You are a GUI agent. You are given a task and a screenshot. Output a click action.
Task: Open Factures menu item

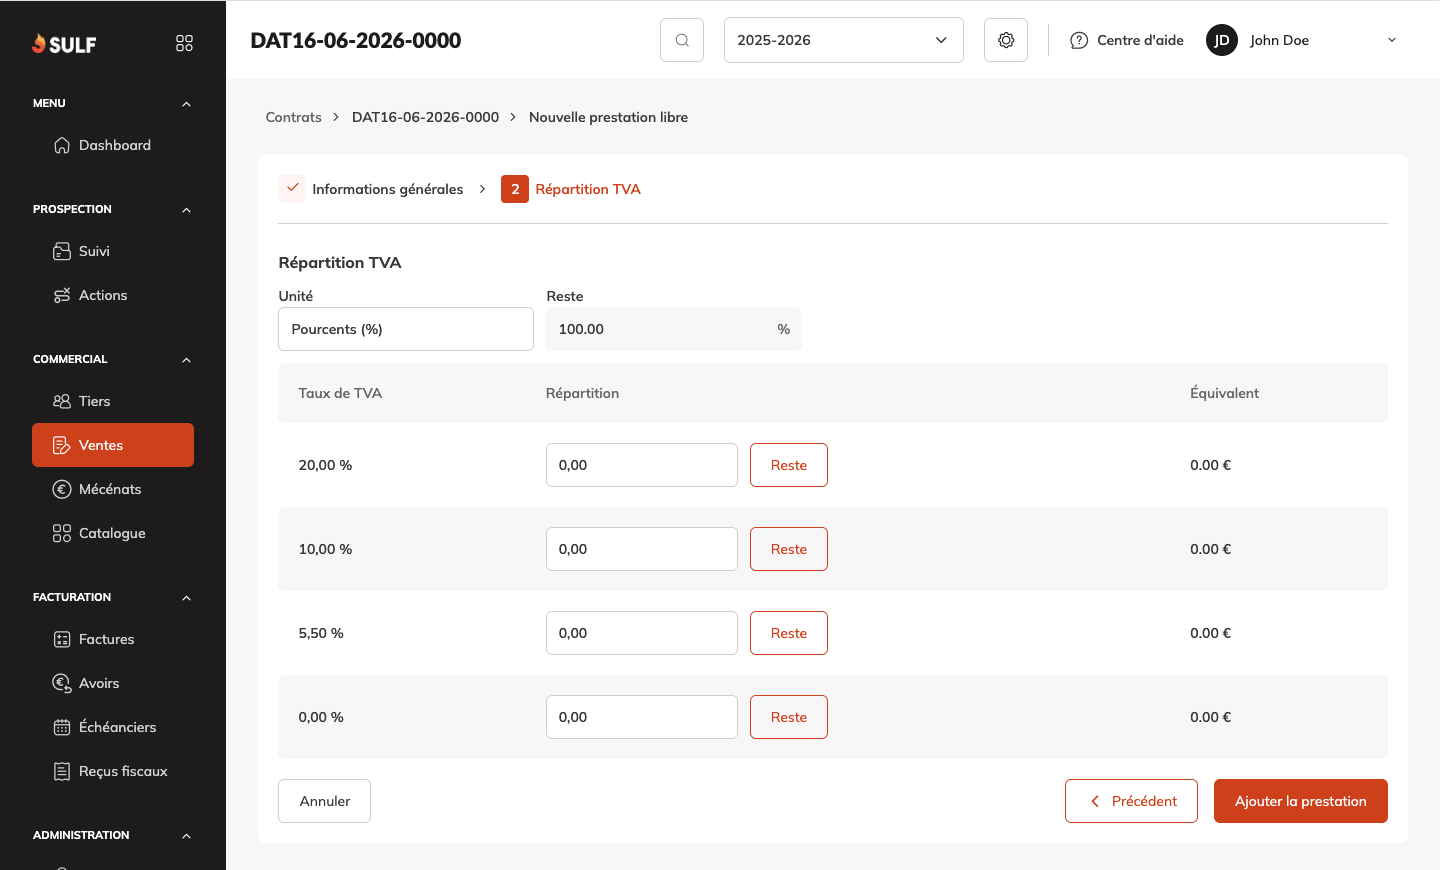coord(113,639)
